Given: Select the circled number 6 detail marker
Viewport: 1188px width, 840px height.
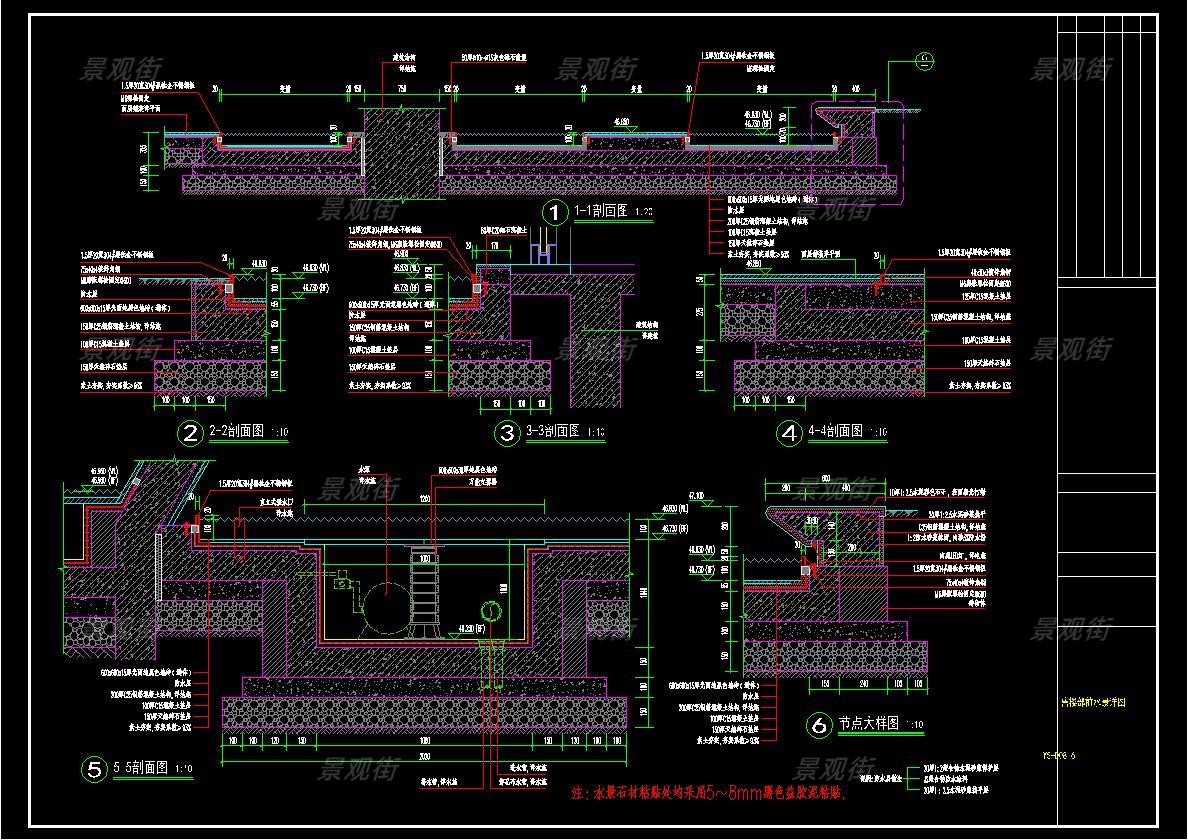Looking at the screenshot, I should pos(818,726).
